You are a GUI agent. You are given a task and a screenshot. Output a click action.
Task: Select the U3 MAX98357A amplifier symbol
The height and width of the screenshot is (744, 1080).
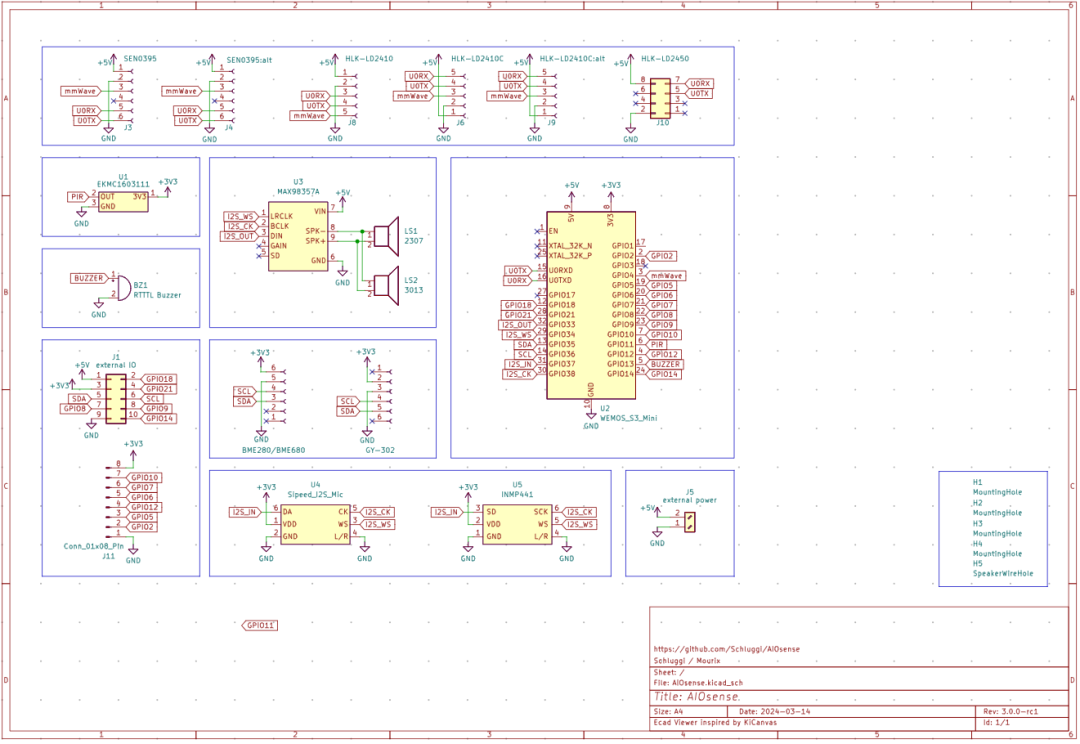click(x=298, y=236)
